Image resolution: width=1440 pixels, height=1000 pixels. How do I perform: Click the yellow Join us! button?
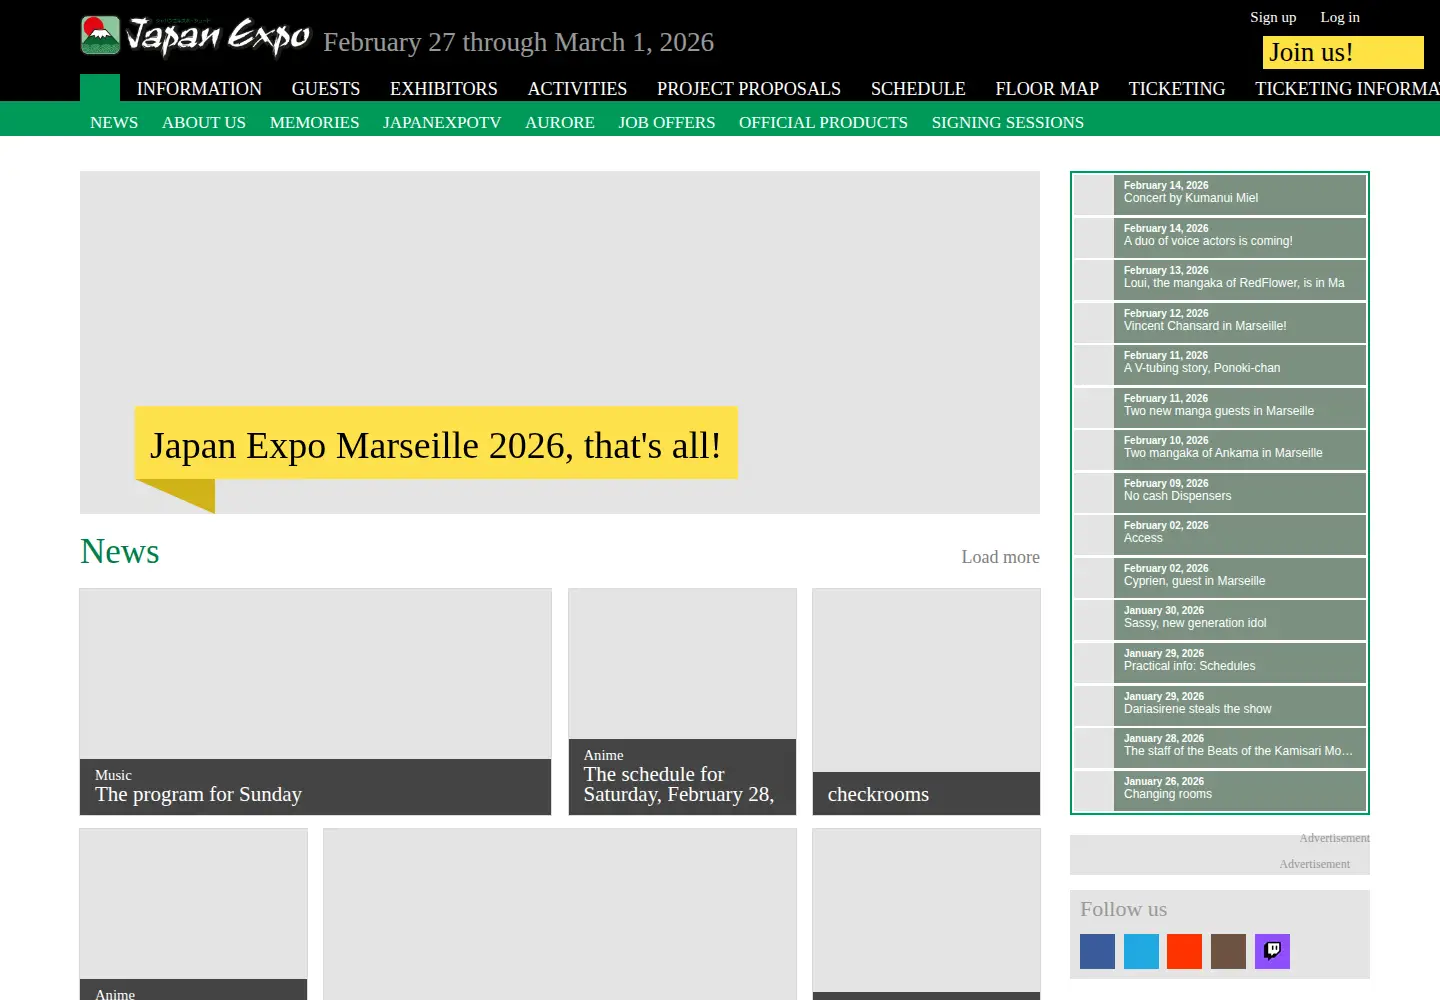[1343, 52]
